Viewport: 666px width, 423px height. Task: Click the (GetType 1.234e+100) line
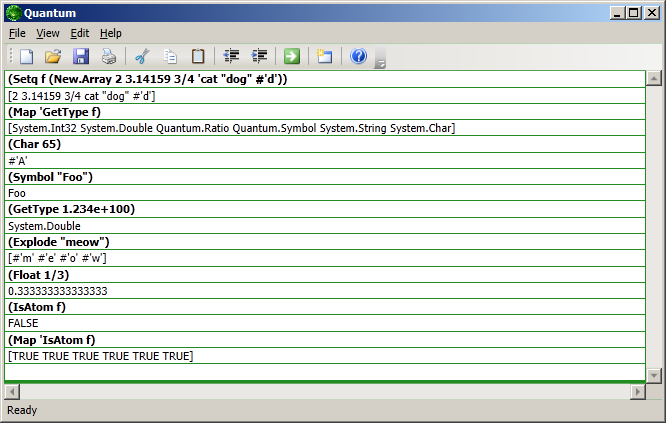click(x=325, y=209)
